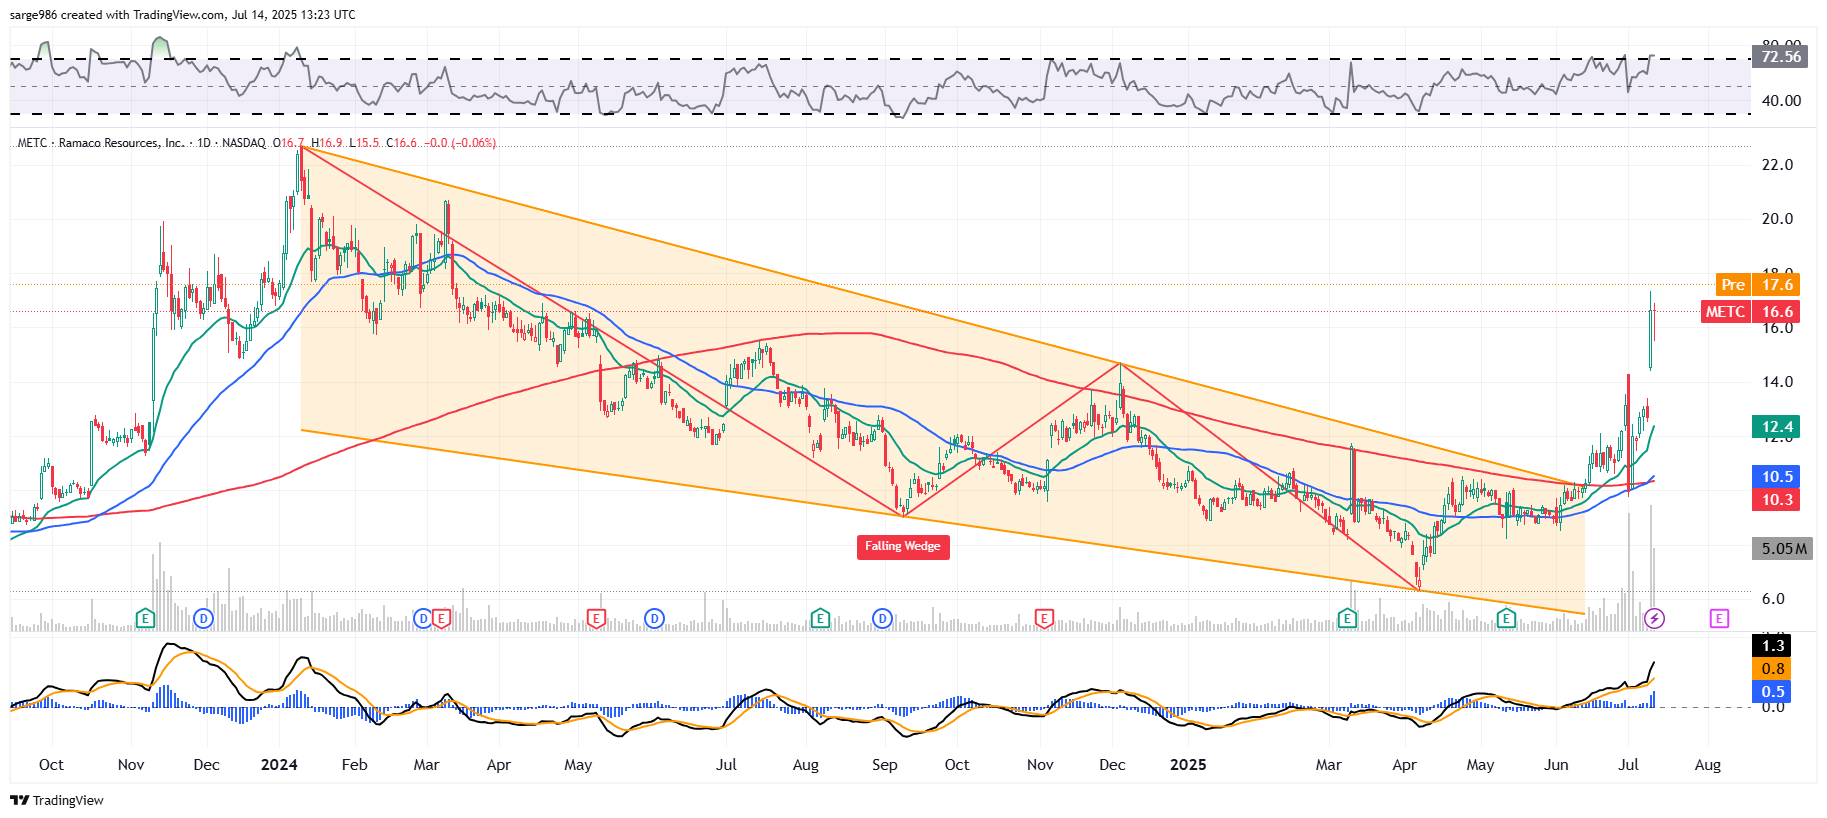This screenshot has width=1827, height=818.
Task: Open the blue dividend marker in March 2024
Action: 423,618
